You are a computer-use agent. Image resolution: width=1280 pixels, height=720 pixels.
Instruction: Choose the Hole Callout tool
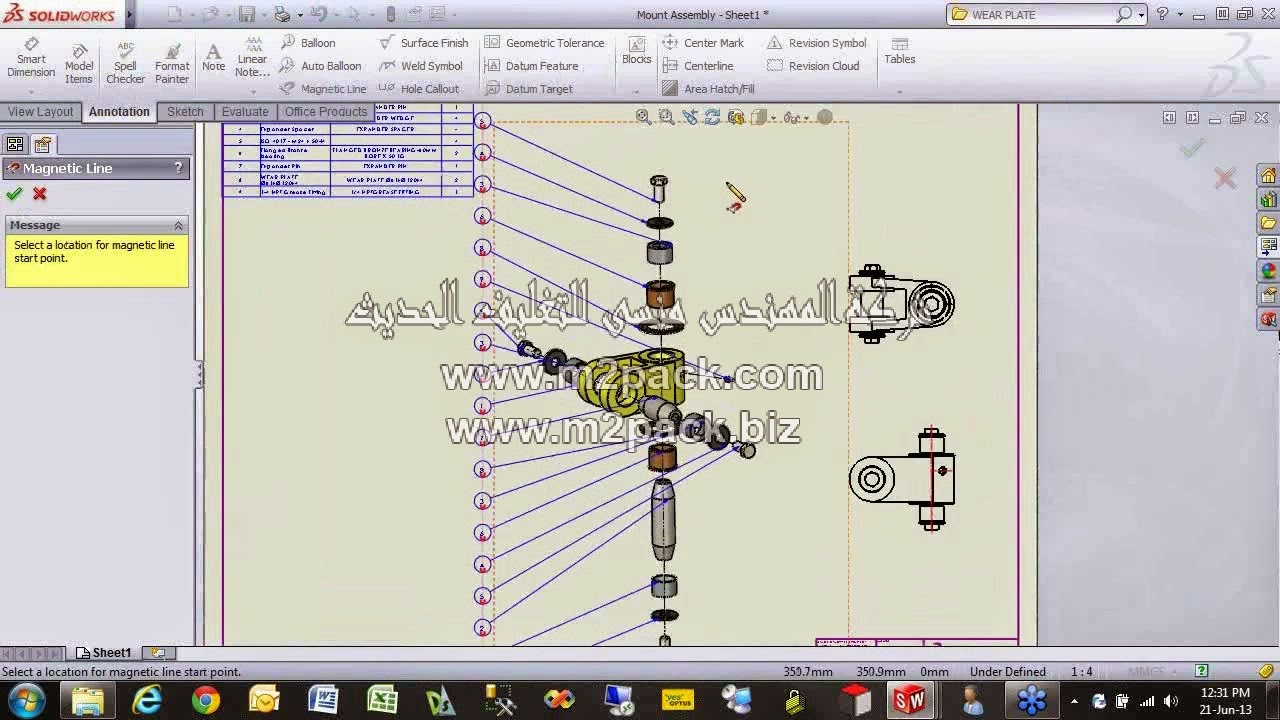pos(419,89)
